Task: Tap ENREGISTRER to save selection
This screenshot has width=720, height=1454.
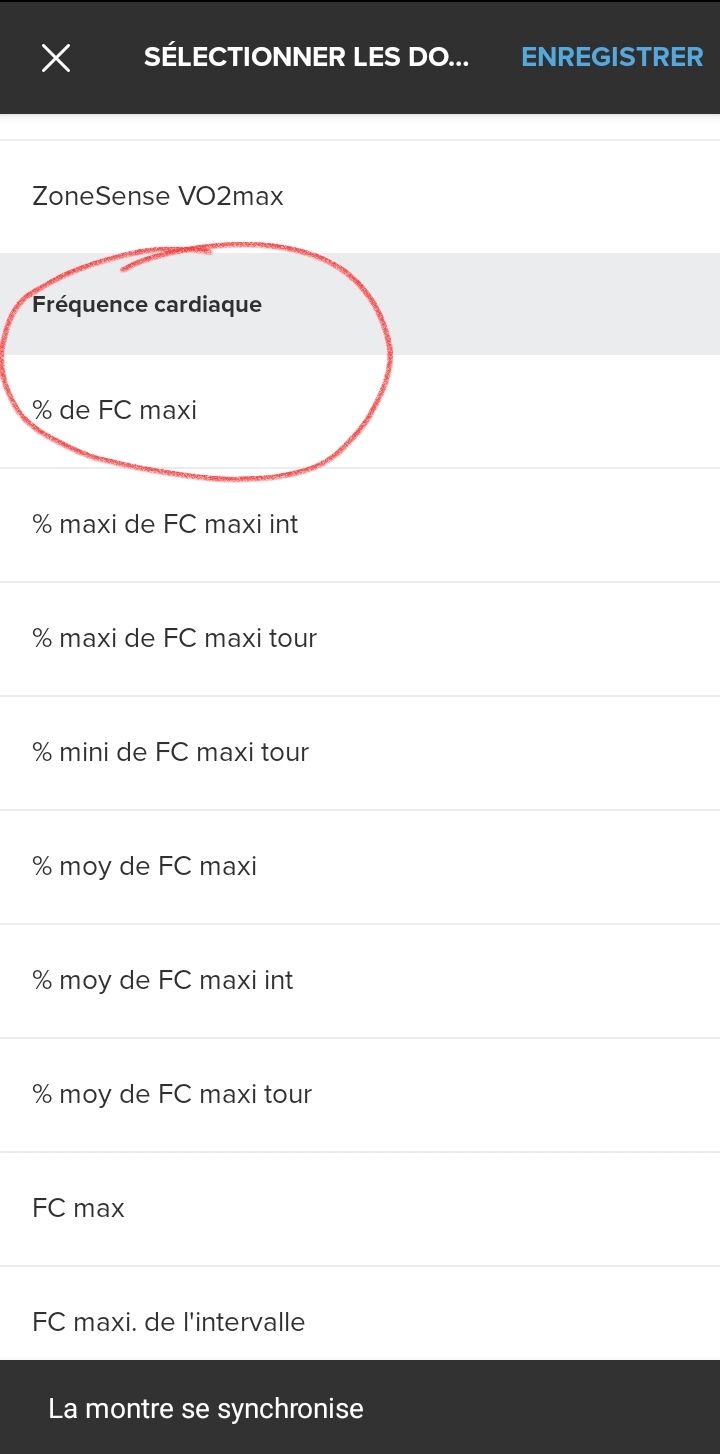Action: [612, 57]
